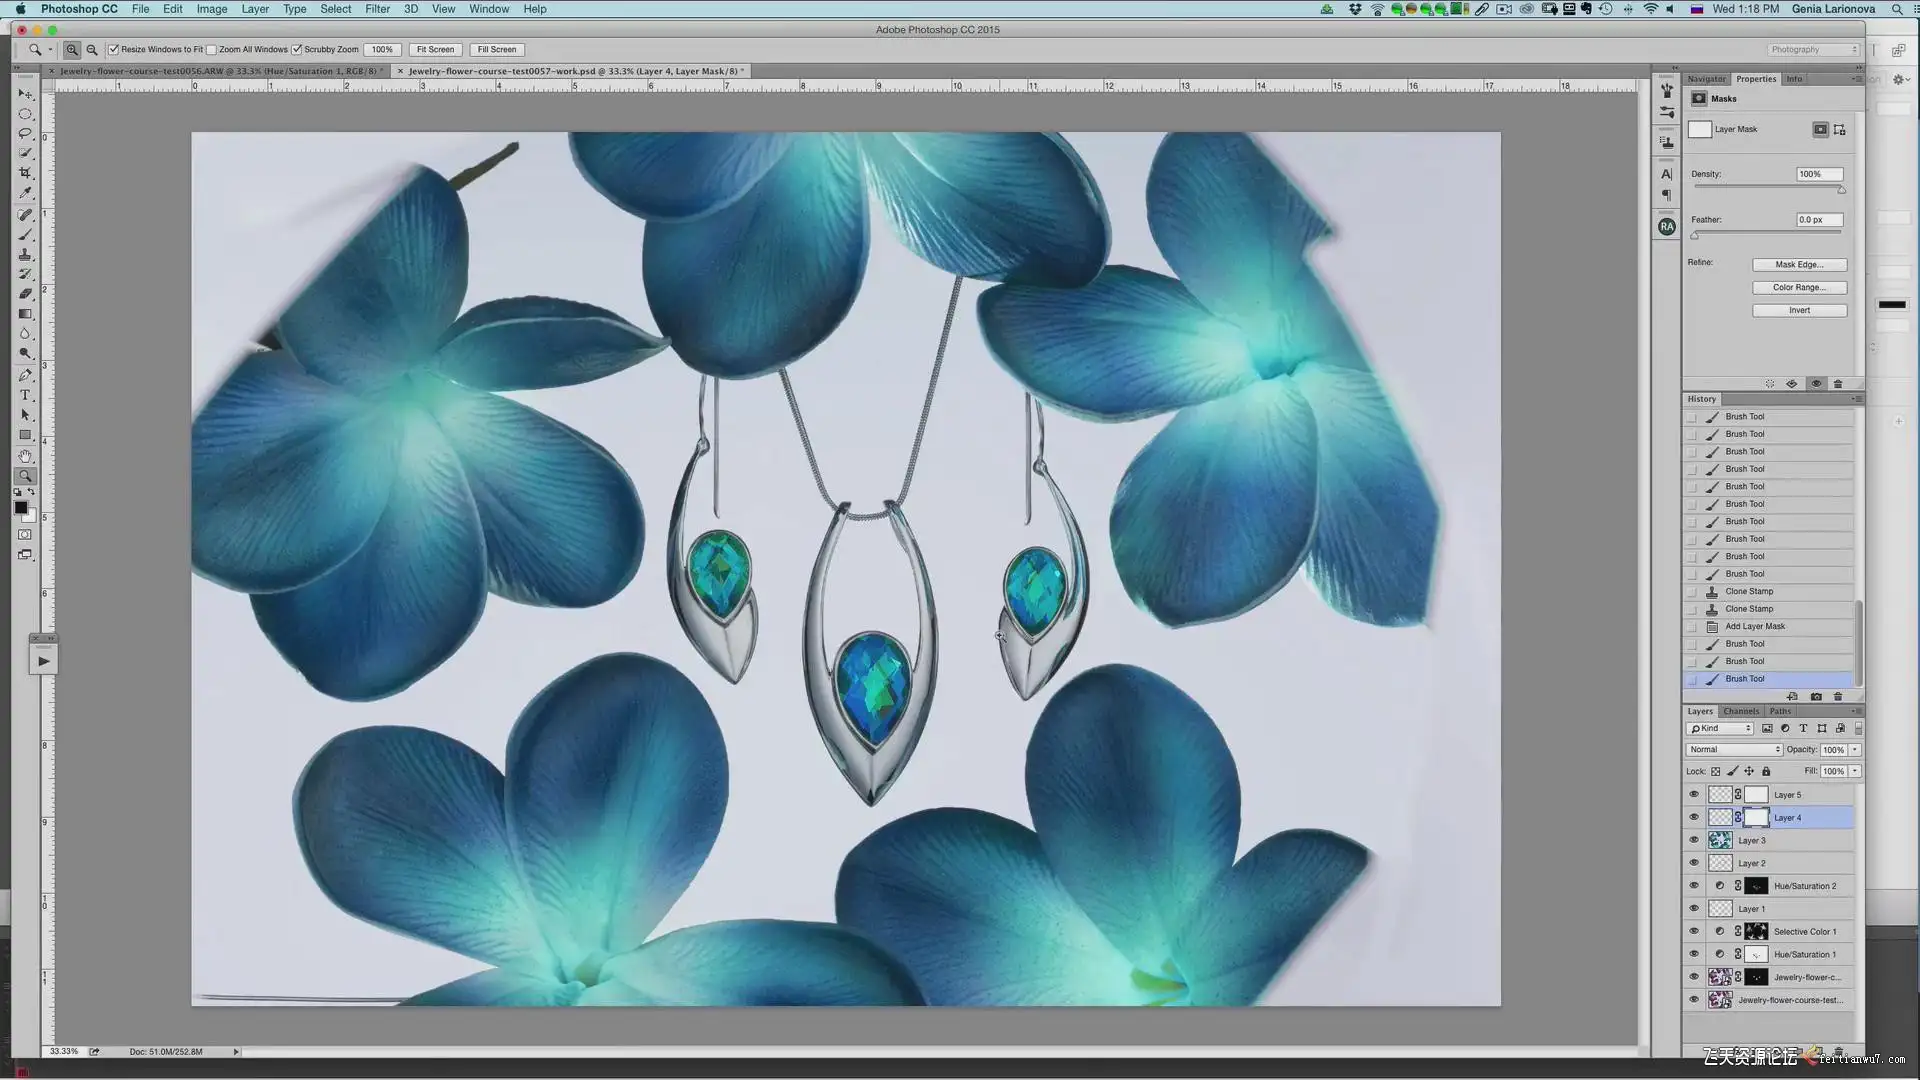Click lock all layer icon

coord(1766,771)
